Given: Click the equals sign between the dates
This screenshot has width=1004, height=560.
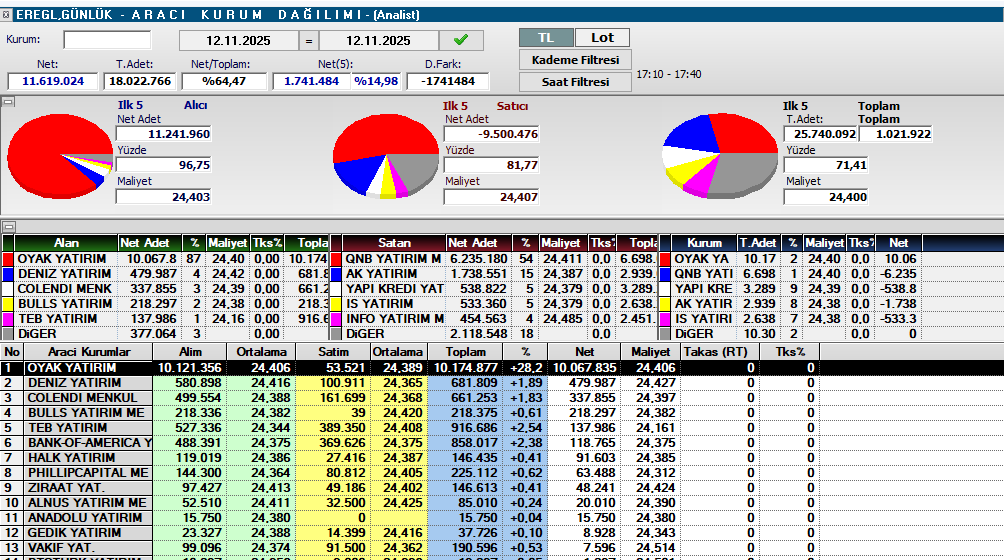Looking at the screenshot, I should (x=308, y=41).
